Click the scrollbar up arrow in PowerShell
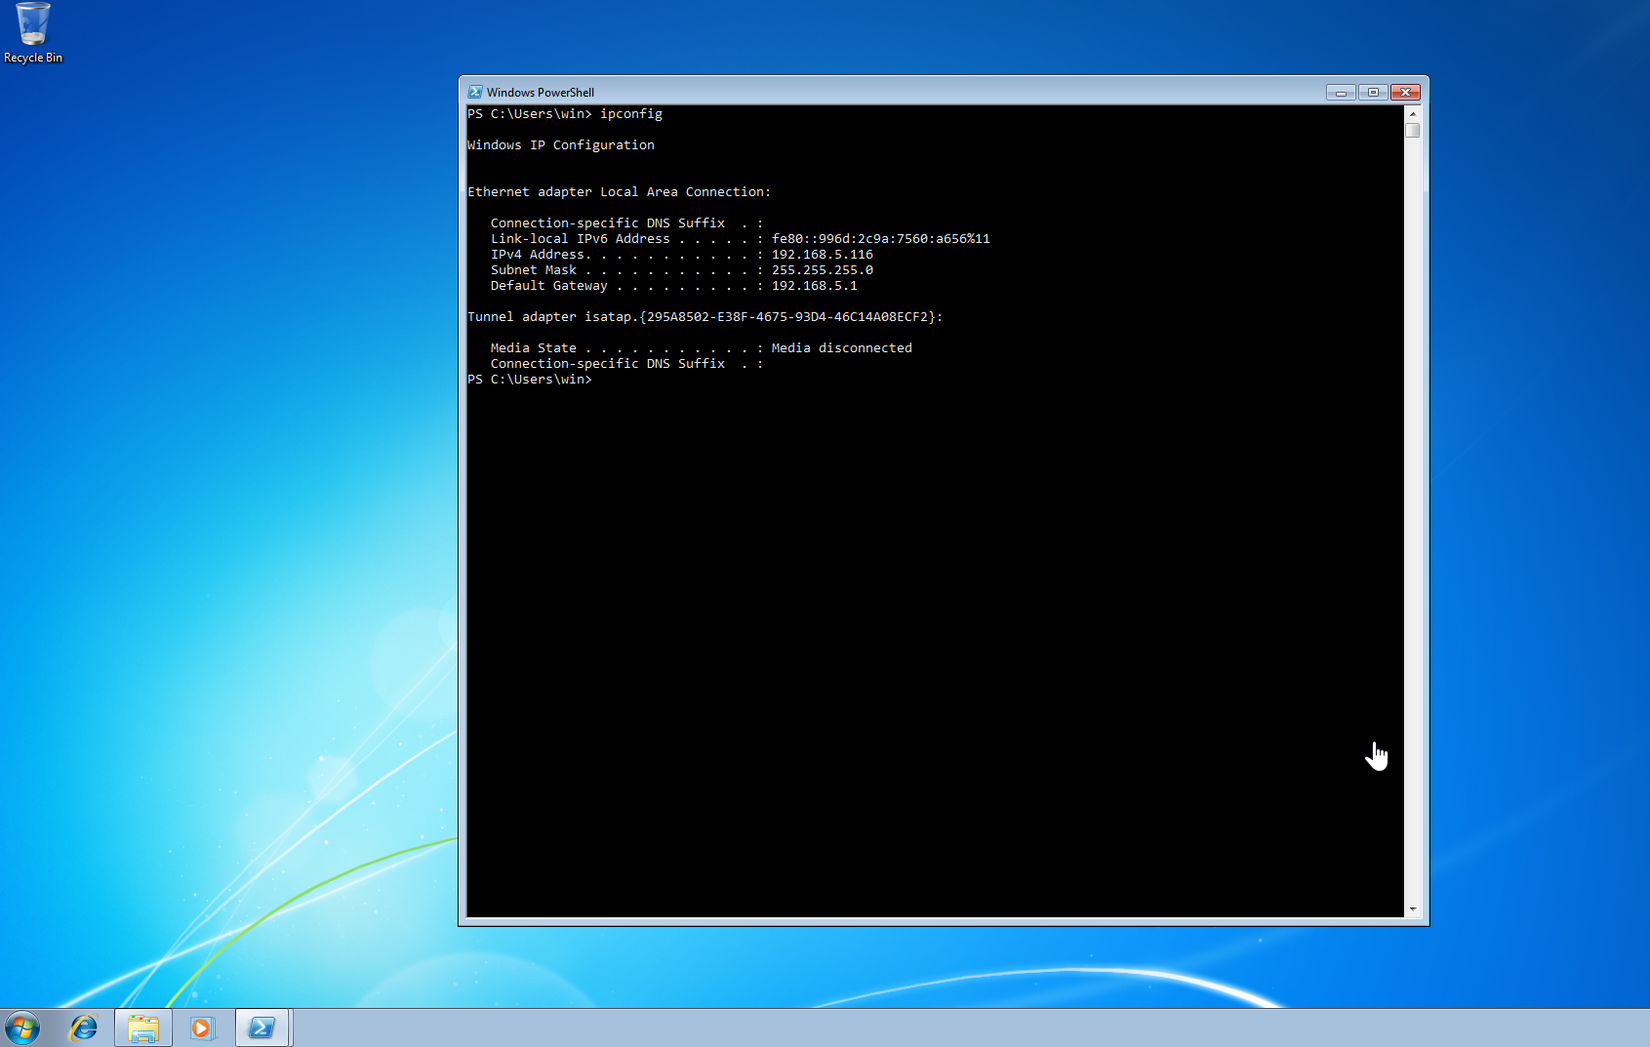Viewport: 1650px width, 1047px height. [1412, 114]
